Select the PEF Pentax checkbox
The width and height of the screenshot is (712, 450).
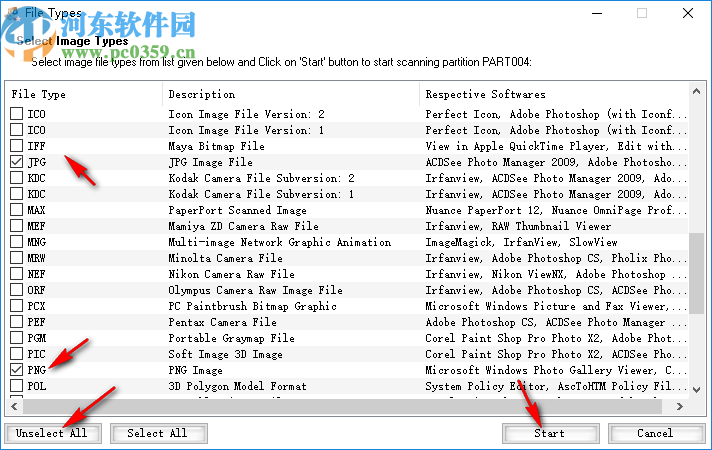click(x=16, y=321)
